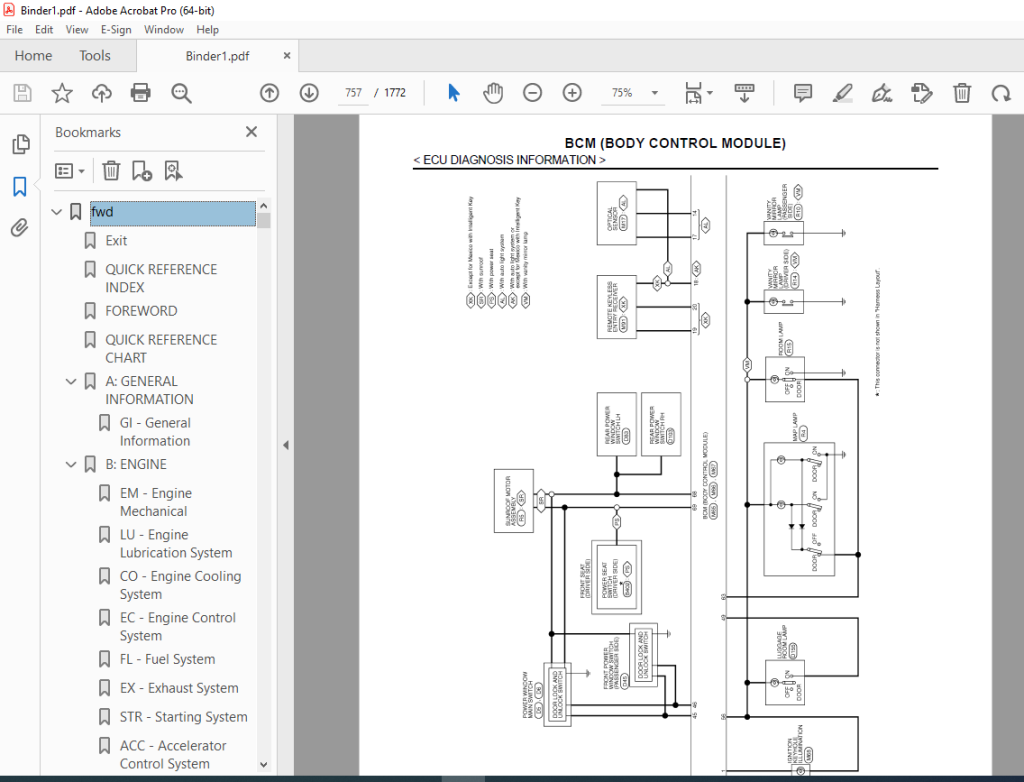Zoom in with plus icon

click(572, 93)
